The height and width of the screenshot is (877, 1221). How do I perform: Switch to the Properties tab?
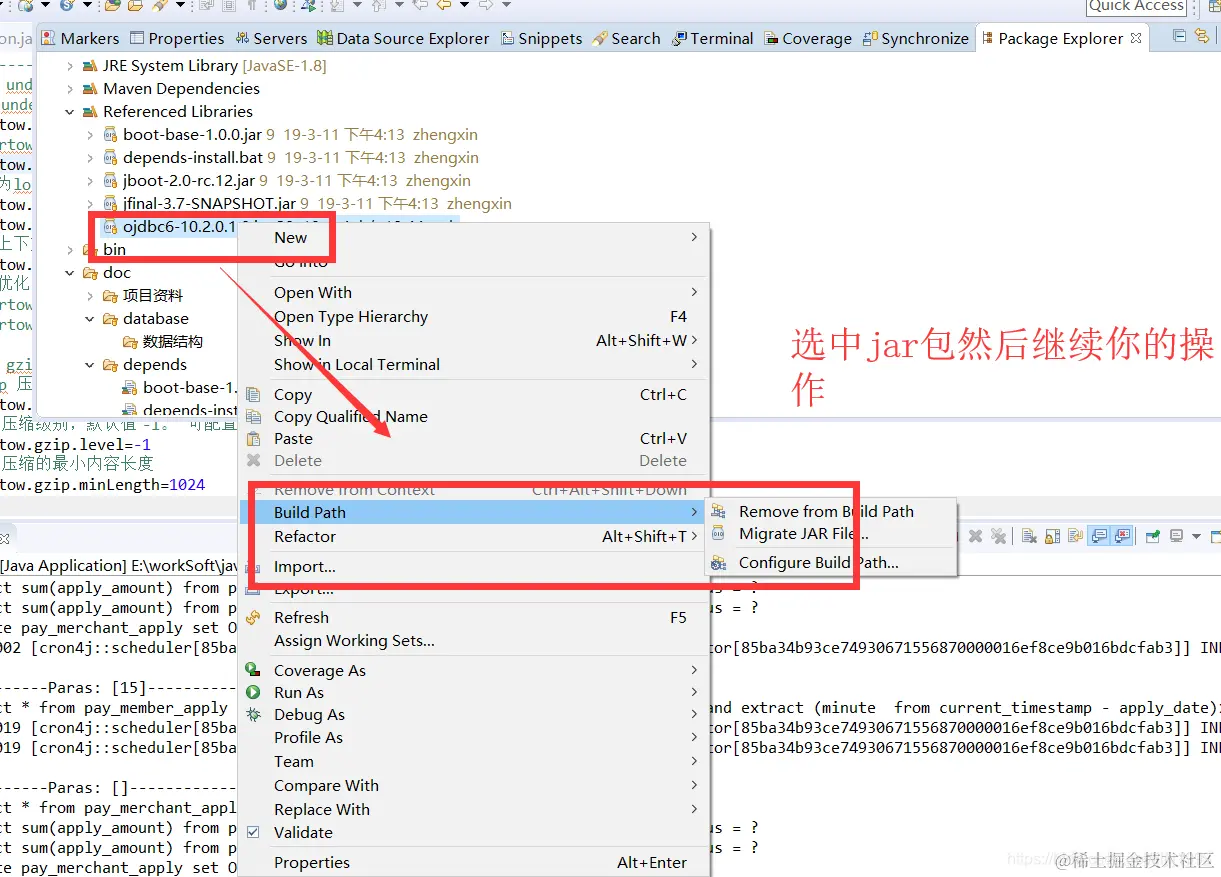[x=176, y=38]
